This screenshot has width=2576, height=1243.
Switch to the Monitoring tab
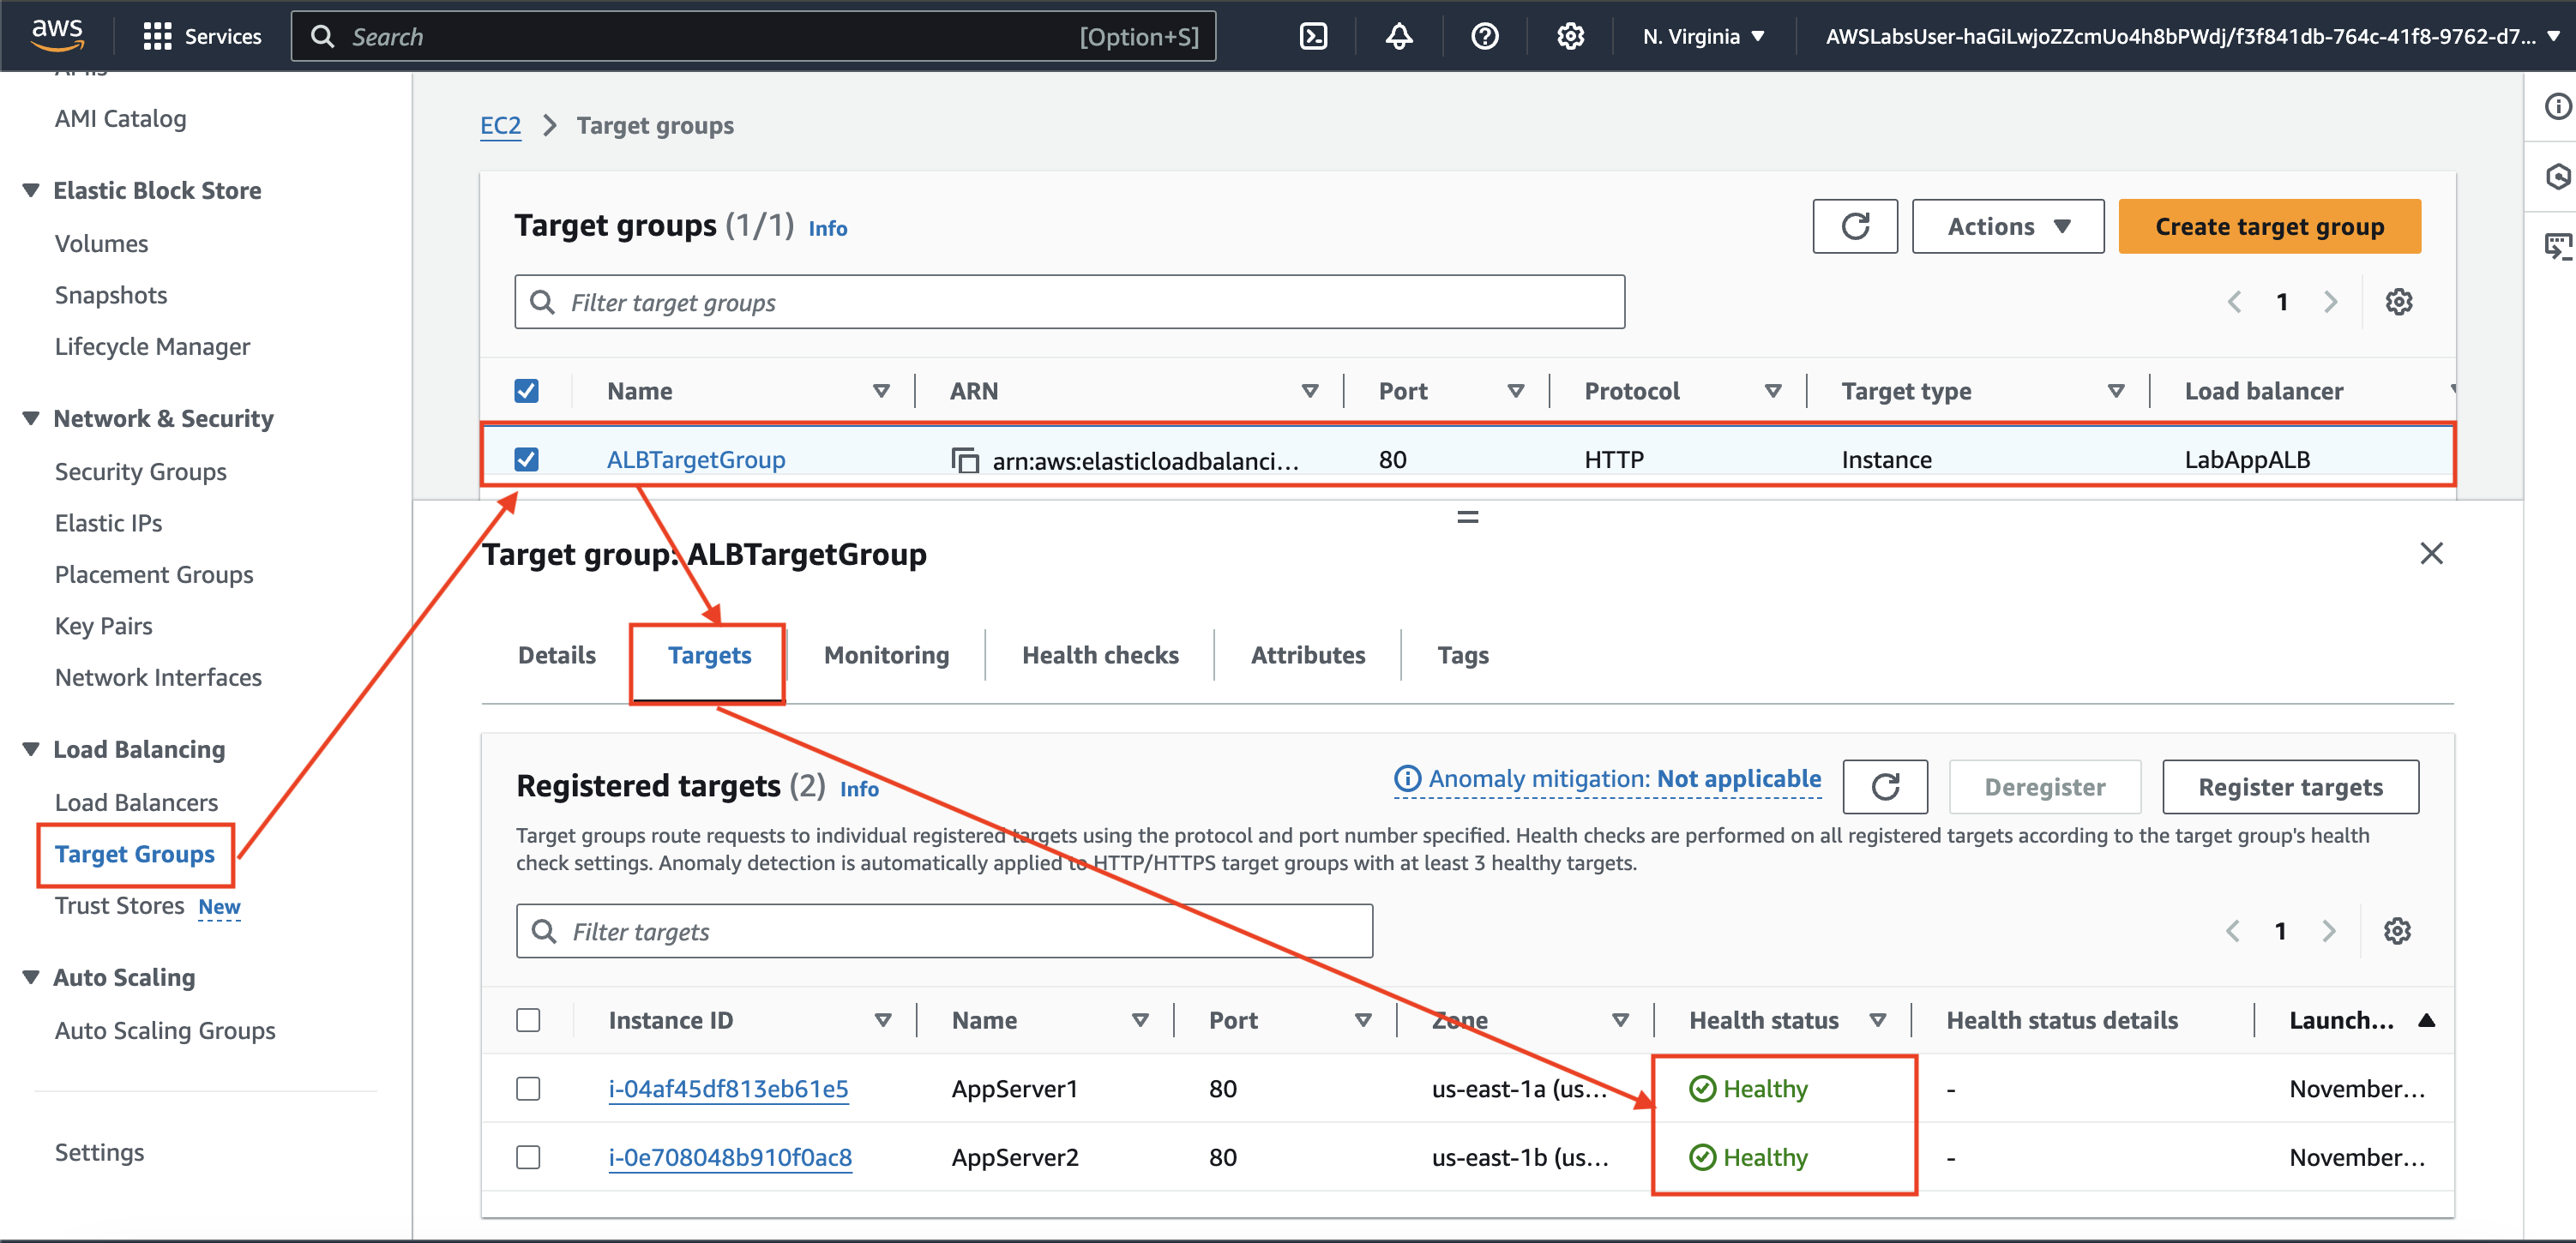(886, 655)
